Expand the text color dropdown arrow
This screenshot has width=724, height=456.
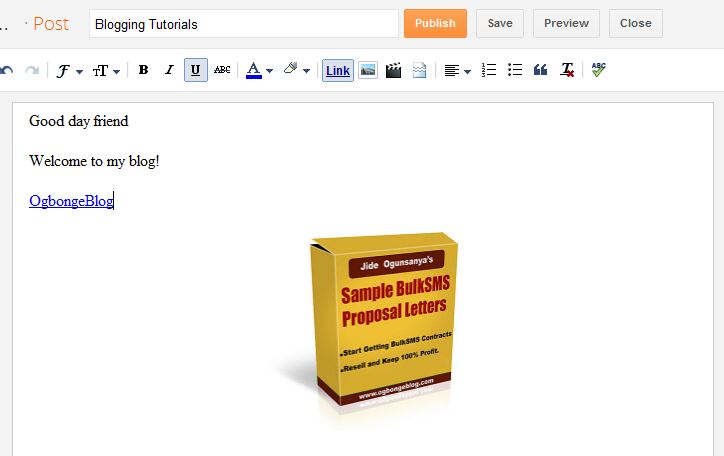[x=270, y=71]
